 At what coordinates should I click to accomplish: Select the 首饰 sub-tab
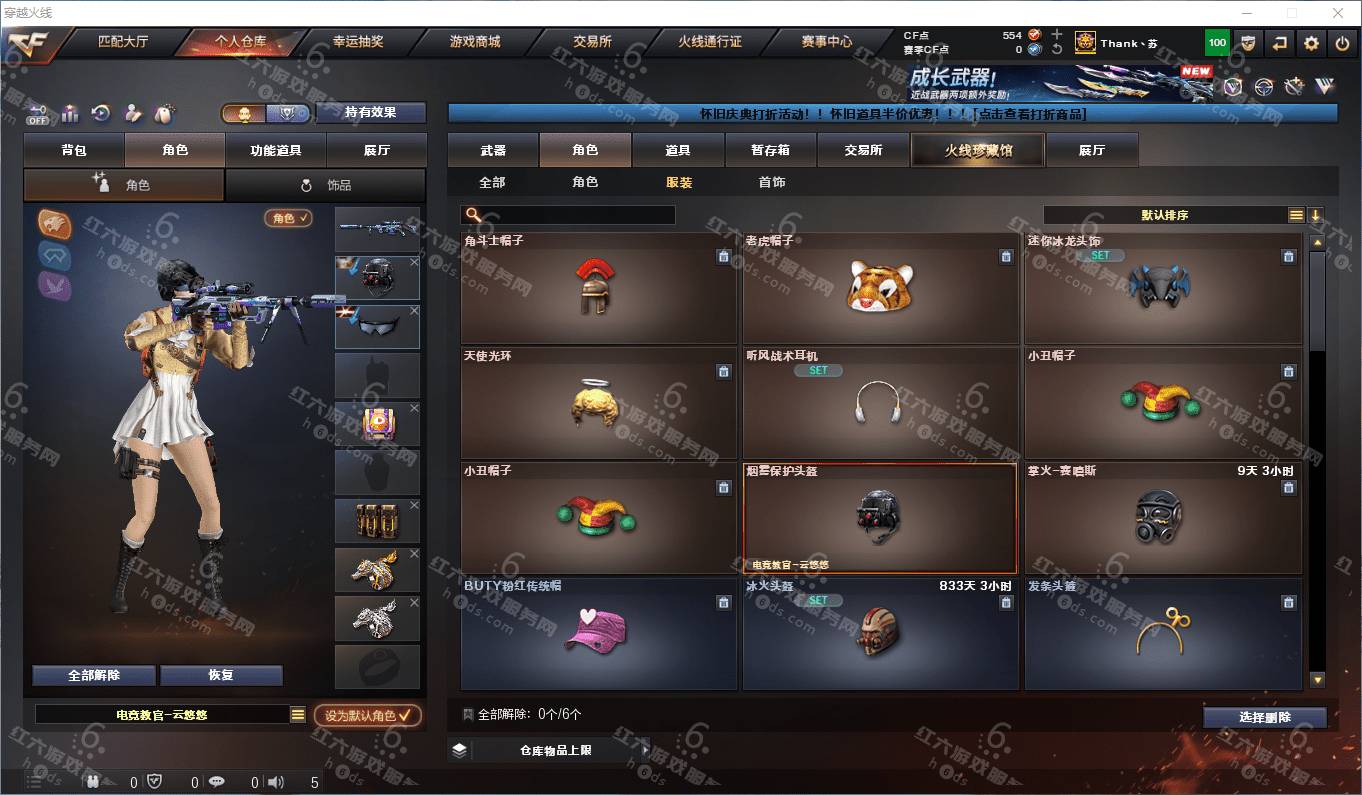click(x=771, y=182)
